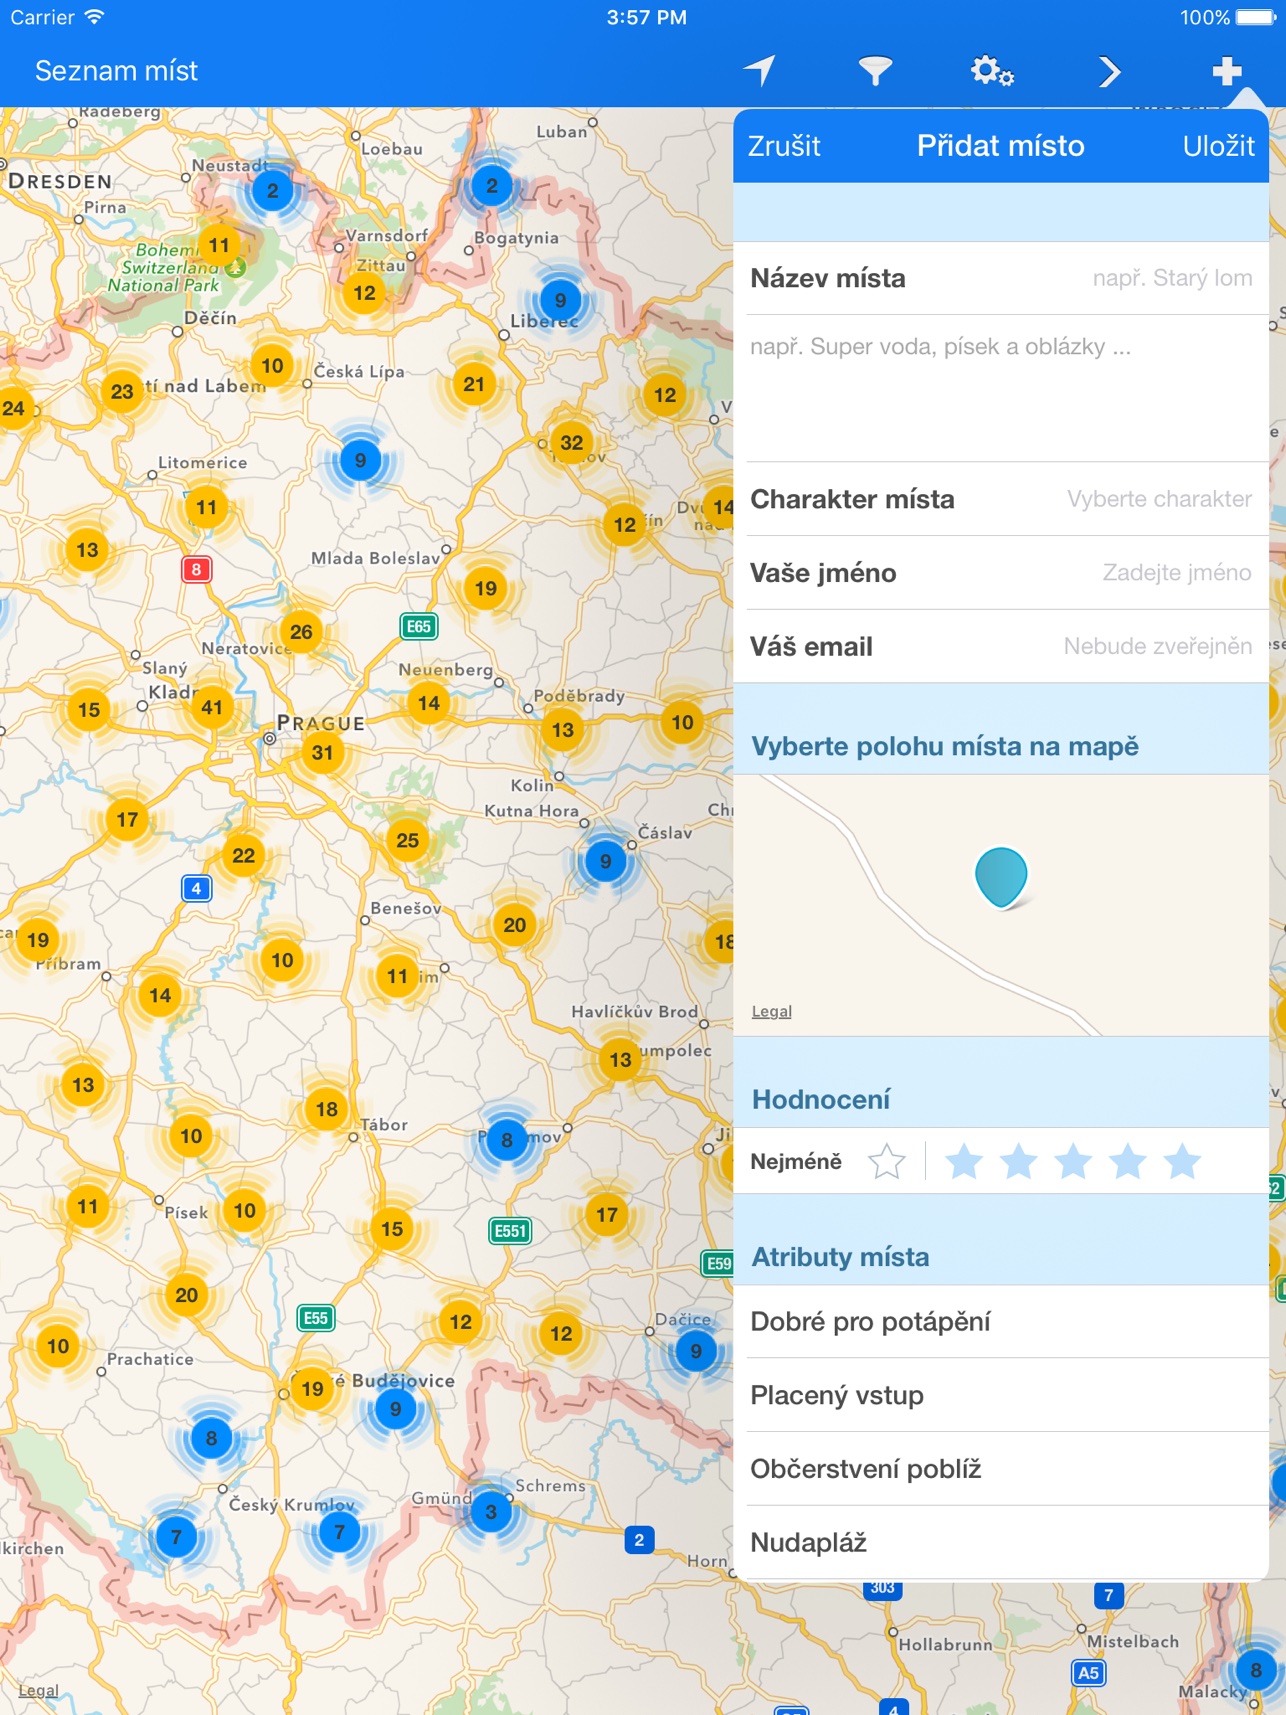Open the Seznam míst list

pyautogui.click(x=116, y=71)
